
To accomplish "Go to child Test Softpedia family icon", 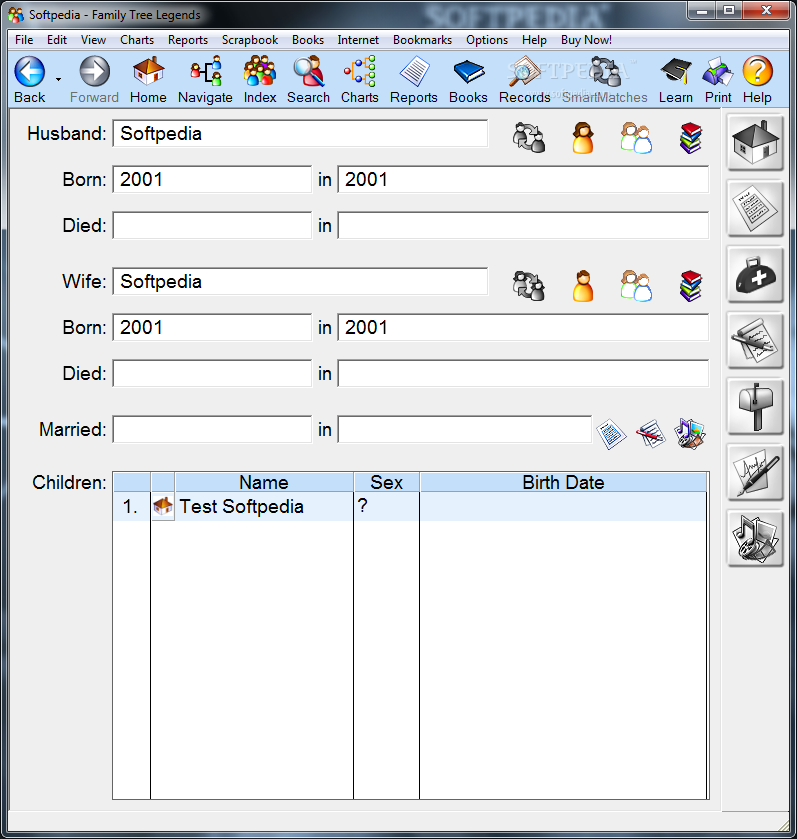I will [x=163, y=506].
